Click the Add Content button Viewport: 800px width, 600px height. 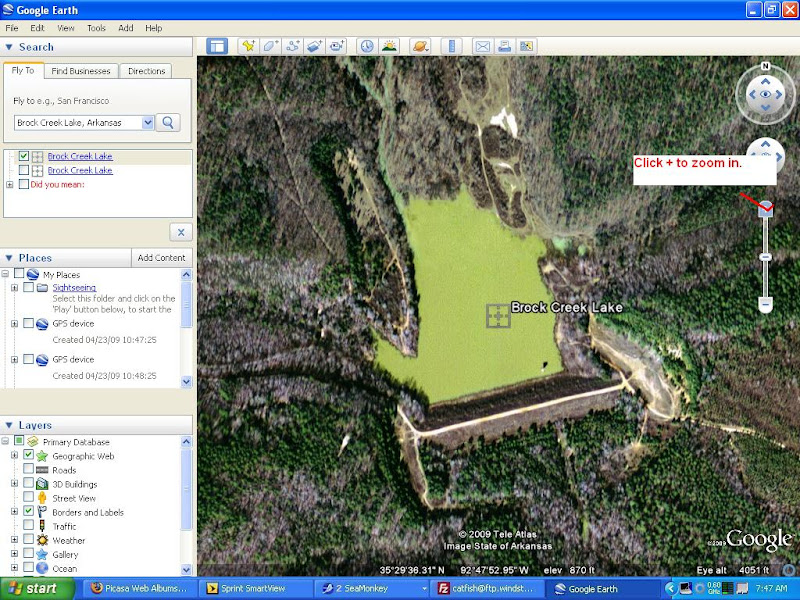click(161, 258)
